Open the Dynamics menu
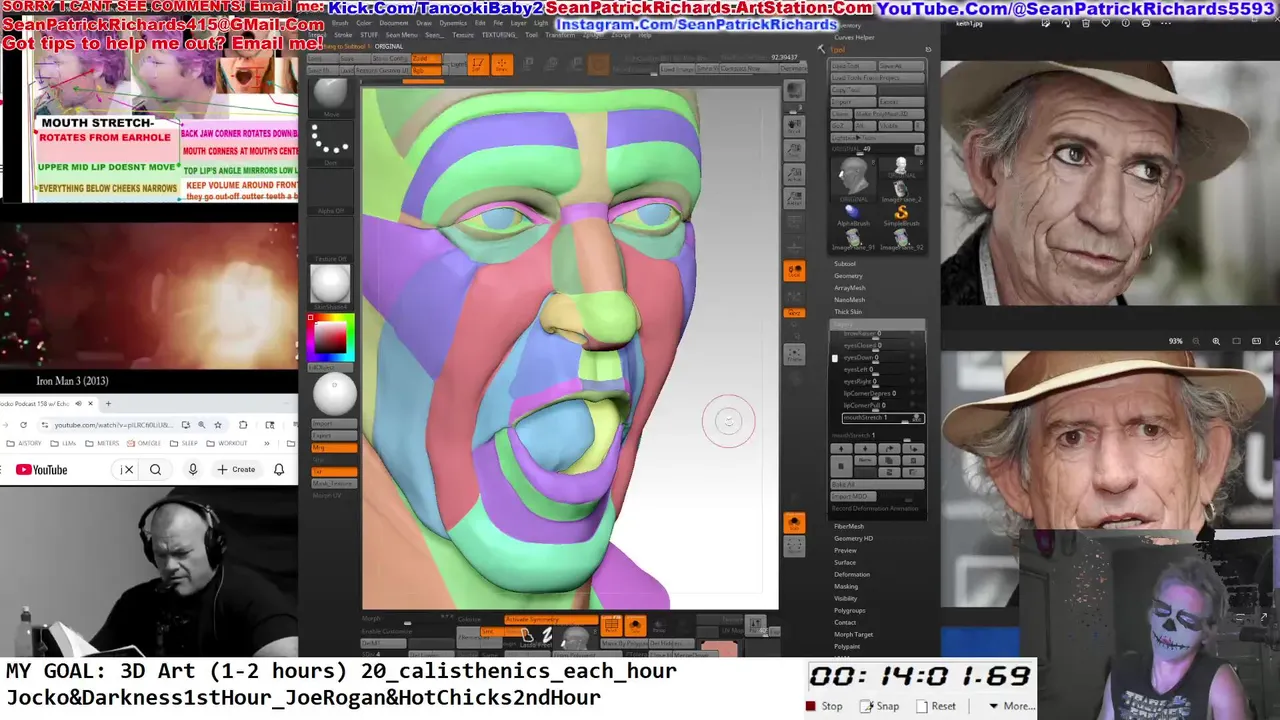 [453, 22]
